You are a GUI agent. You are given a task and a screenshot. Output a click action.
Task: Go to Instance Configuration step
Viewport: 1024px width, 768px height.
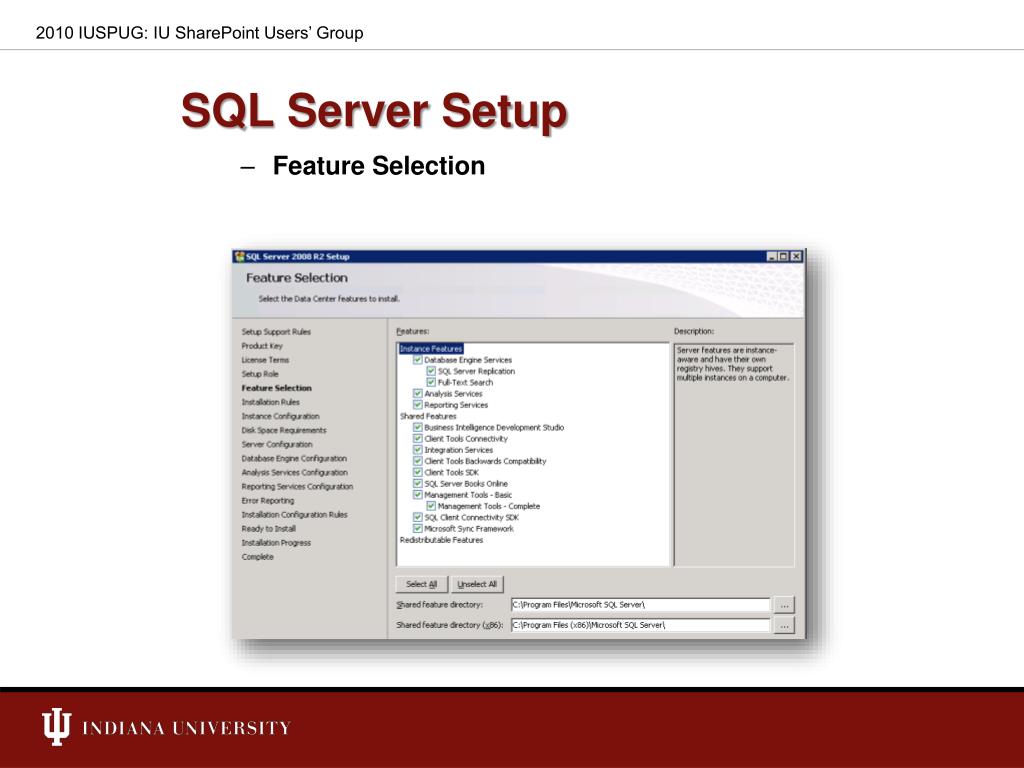point(280,416)
